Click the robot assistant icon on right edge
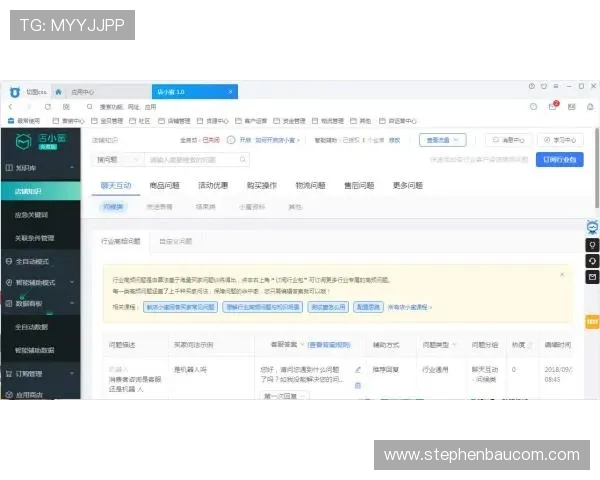 (x=592, y=227)
